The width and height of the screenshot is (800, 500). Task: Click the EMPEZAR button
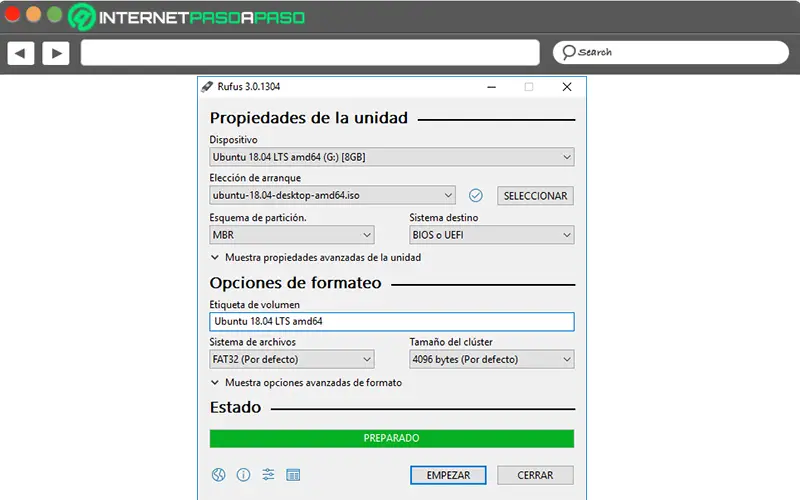(448, 475)
